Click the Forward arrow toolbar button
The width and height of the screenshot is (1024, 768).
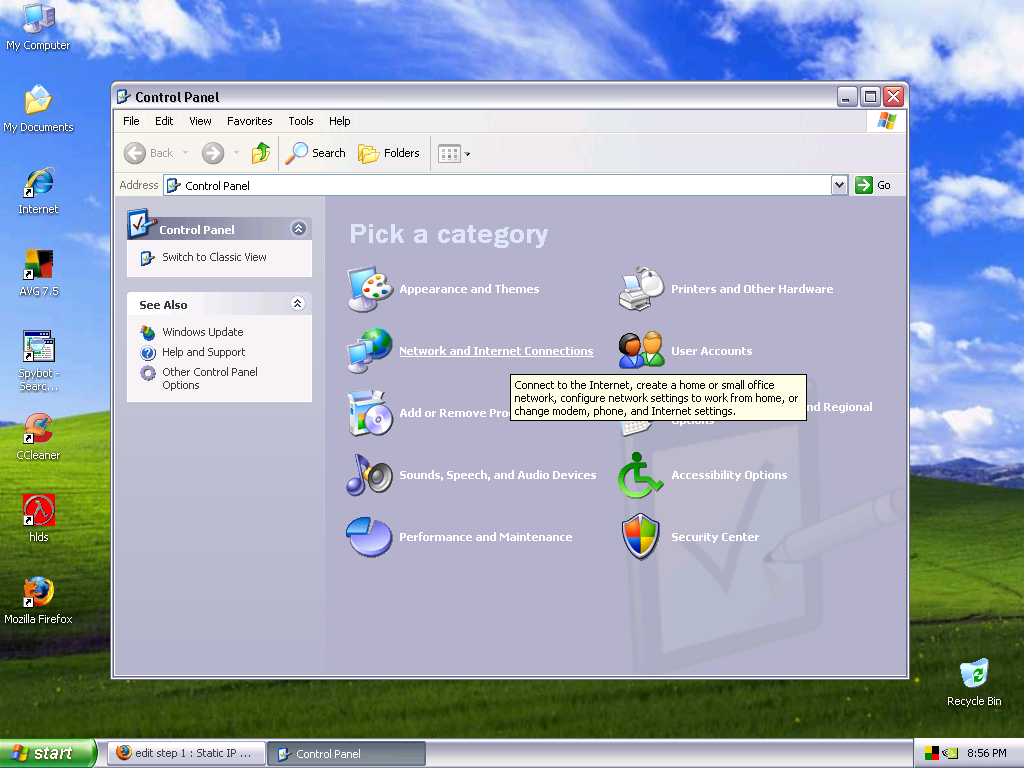click(x=213, y=153)
